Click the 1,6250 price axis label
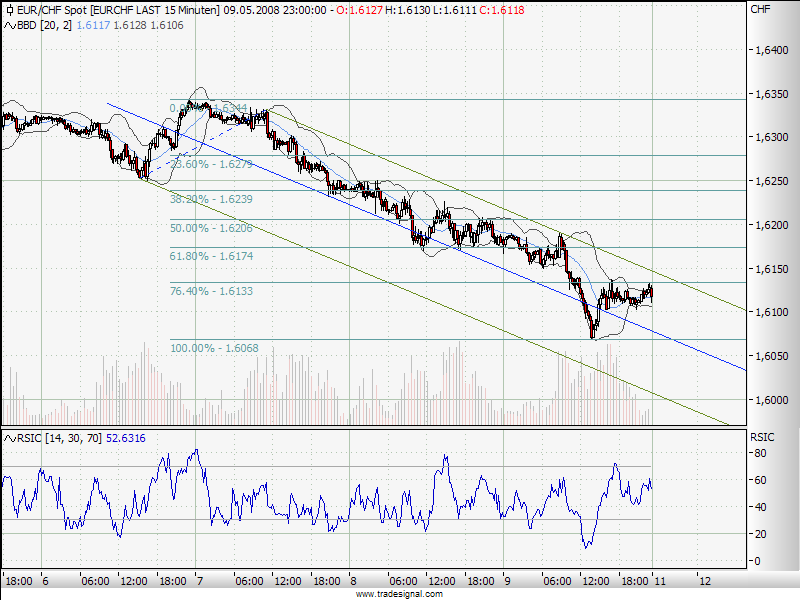Screen dimensions: 800x600 (x=771, y=181)
